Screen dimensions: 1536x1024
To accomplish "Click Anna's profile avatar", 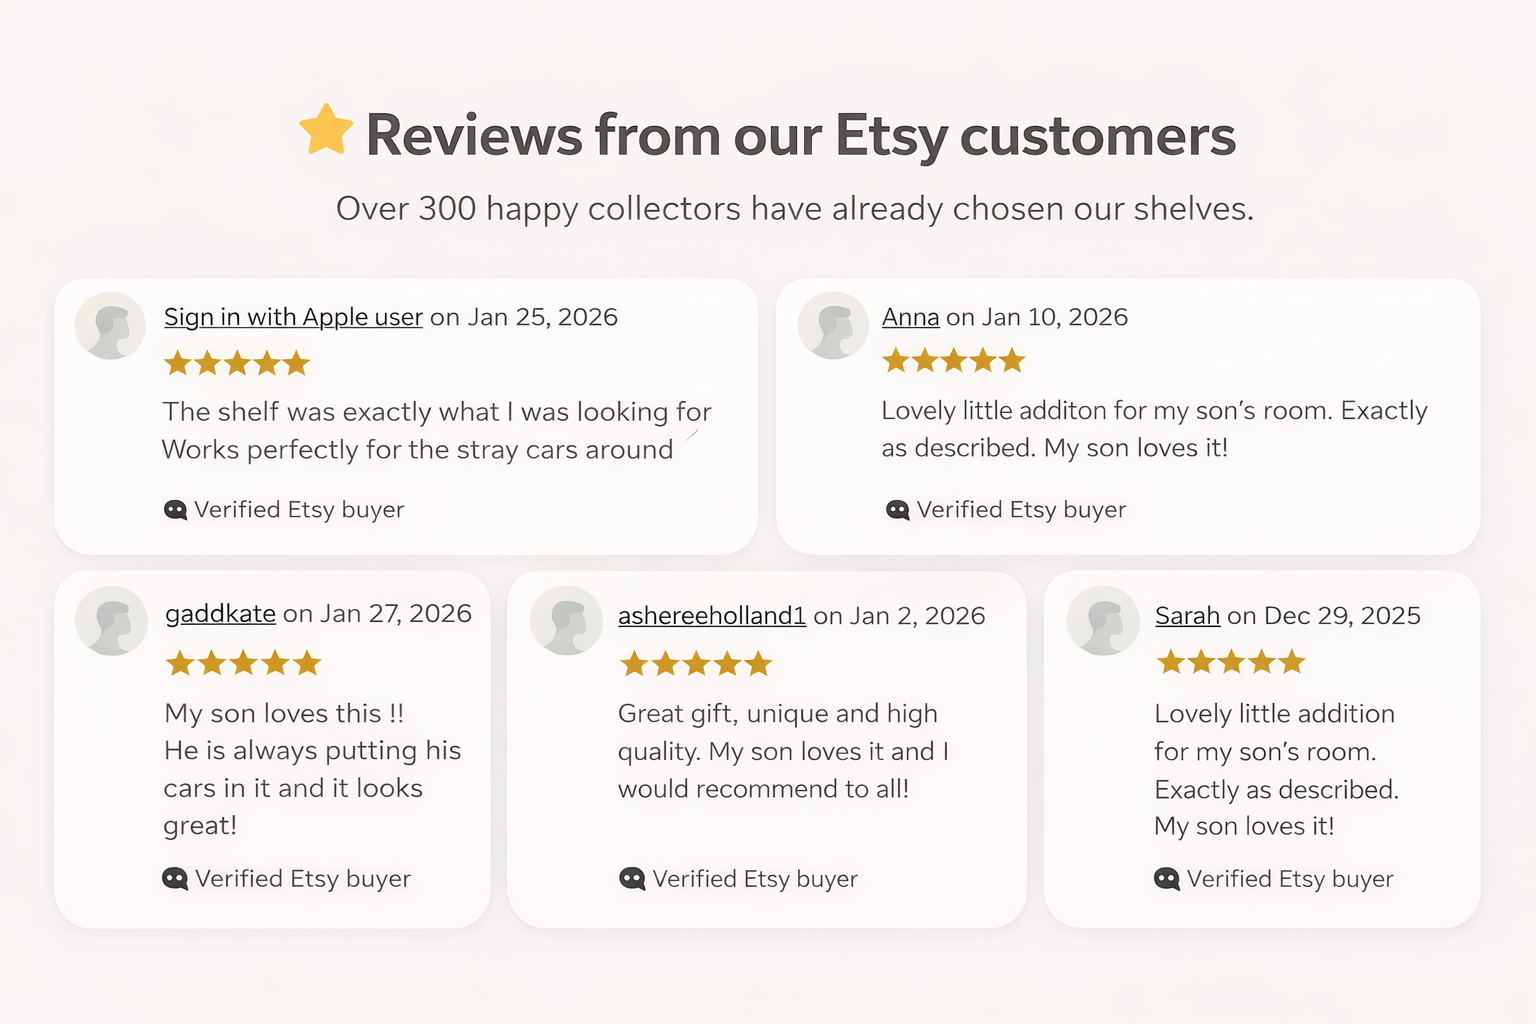I will click(833, 326).
